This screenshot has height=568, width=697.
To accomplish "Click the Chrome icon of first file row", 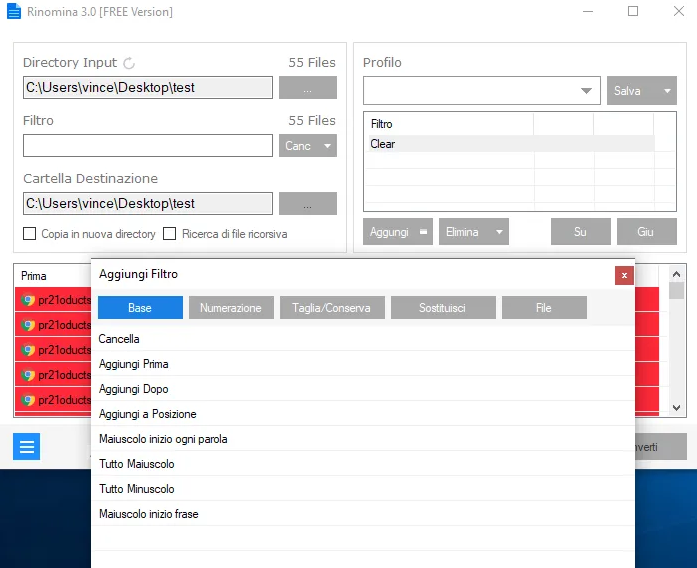I will click(28, 300).
